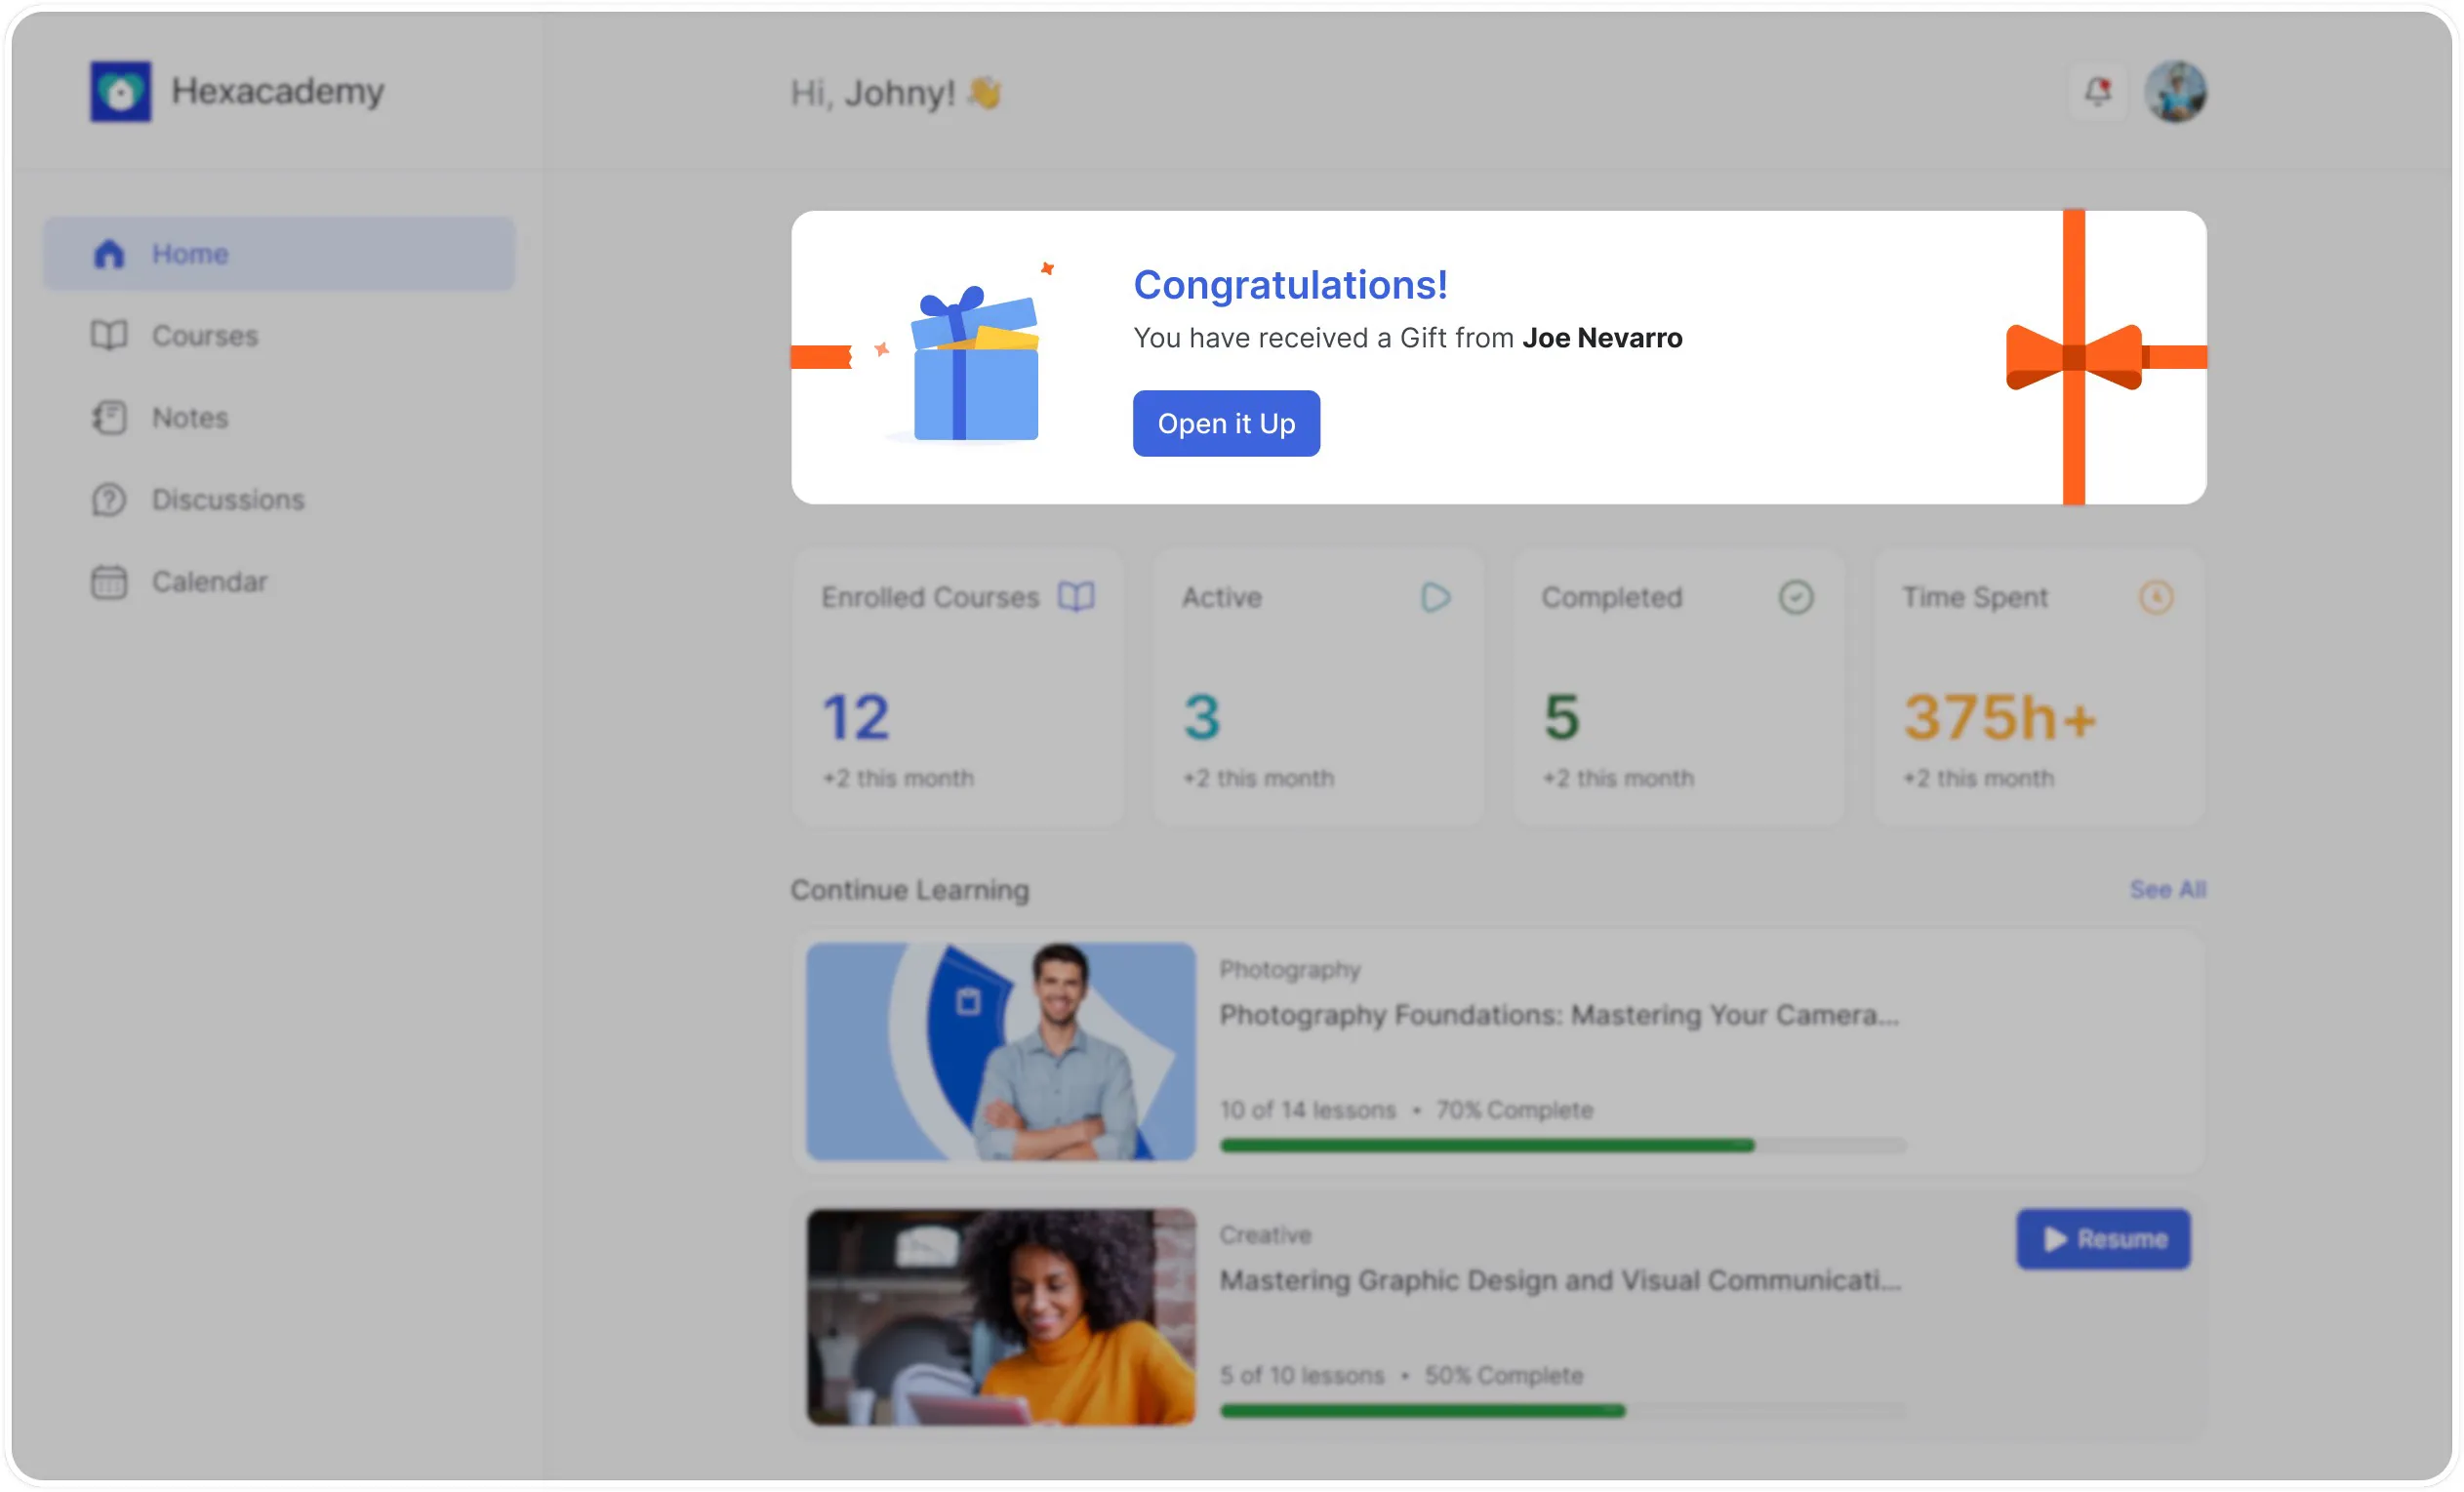Click the 70% Complete label
The image size is (2464, 1492).
pos(1514,1110)
